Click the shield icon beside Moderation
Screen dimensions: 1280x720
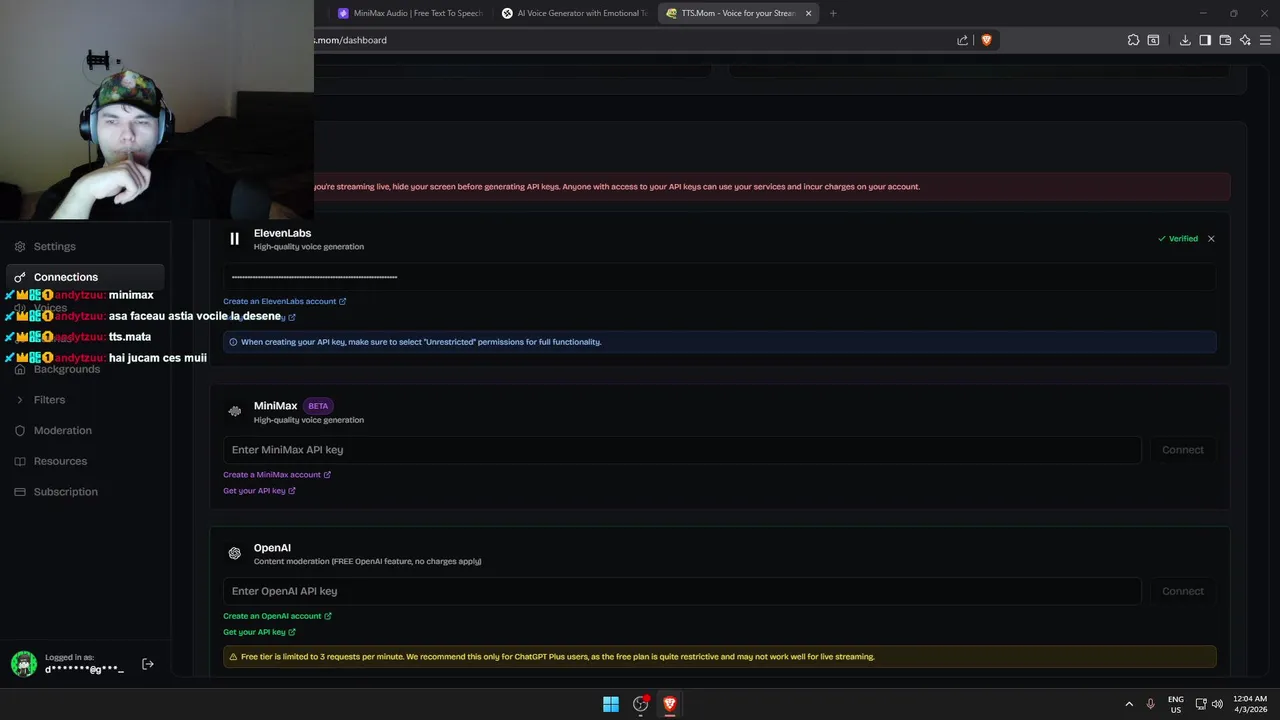20,430
